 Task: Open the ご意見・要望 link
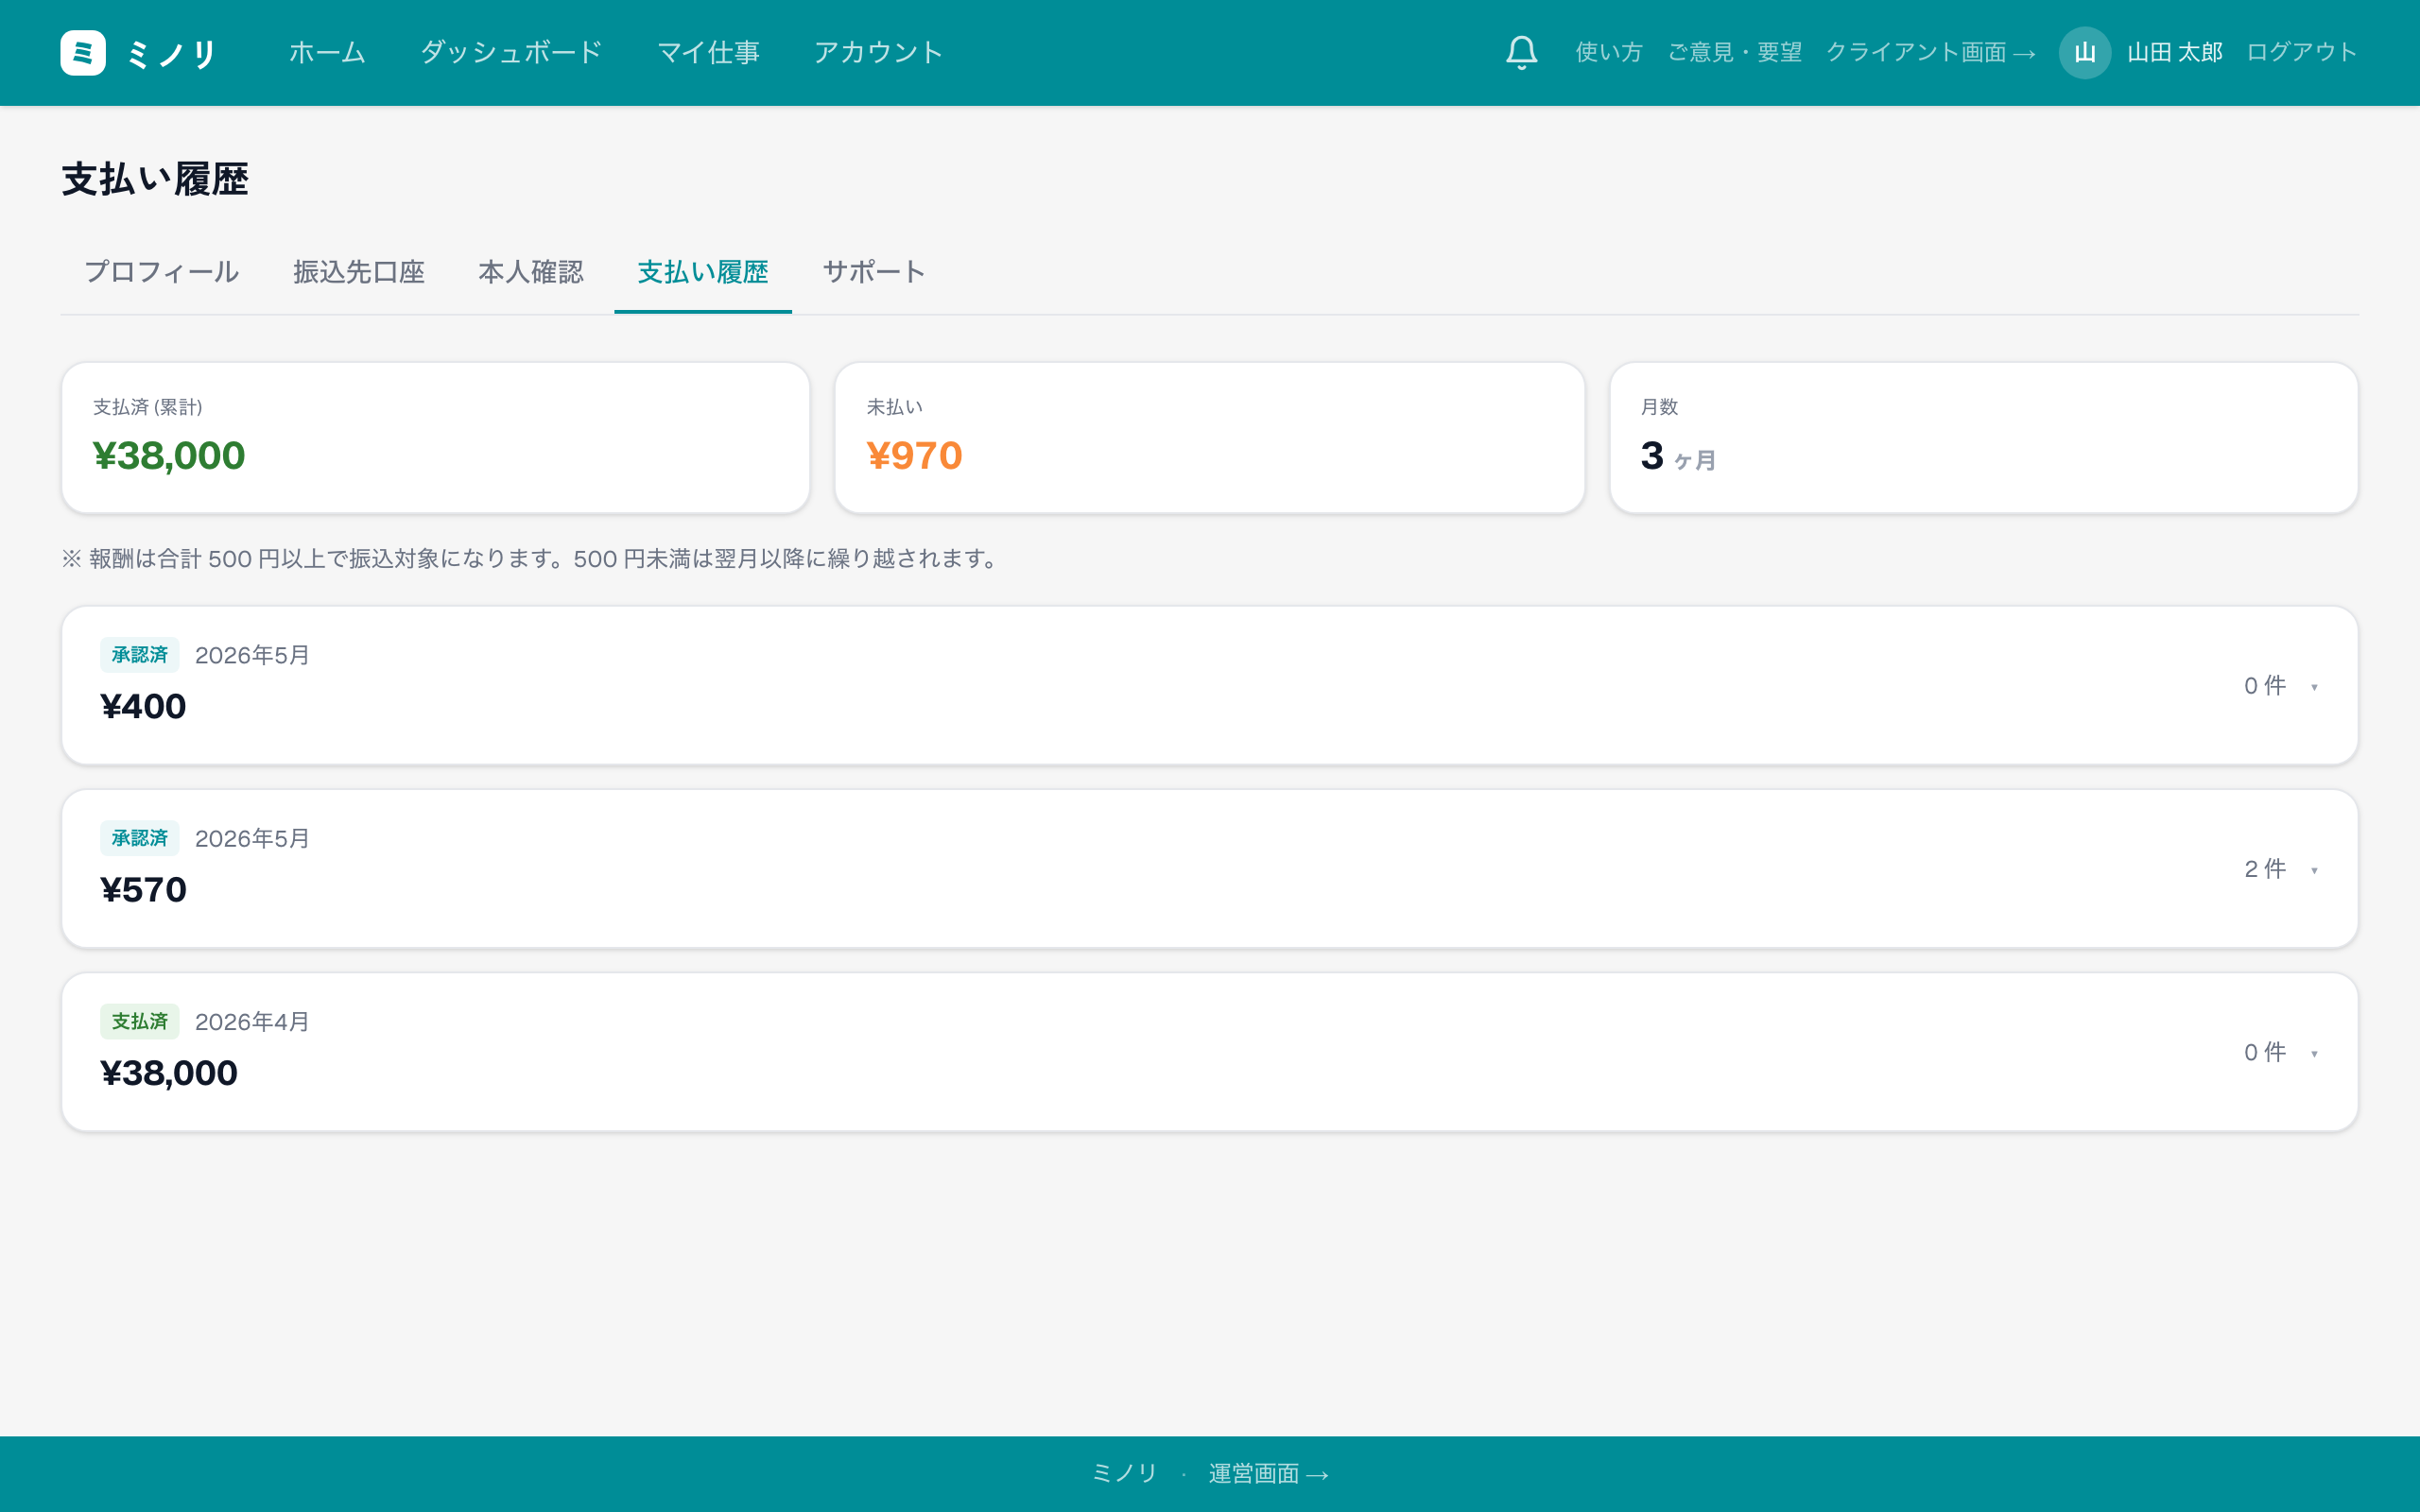[1734, 53]
